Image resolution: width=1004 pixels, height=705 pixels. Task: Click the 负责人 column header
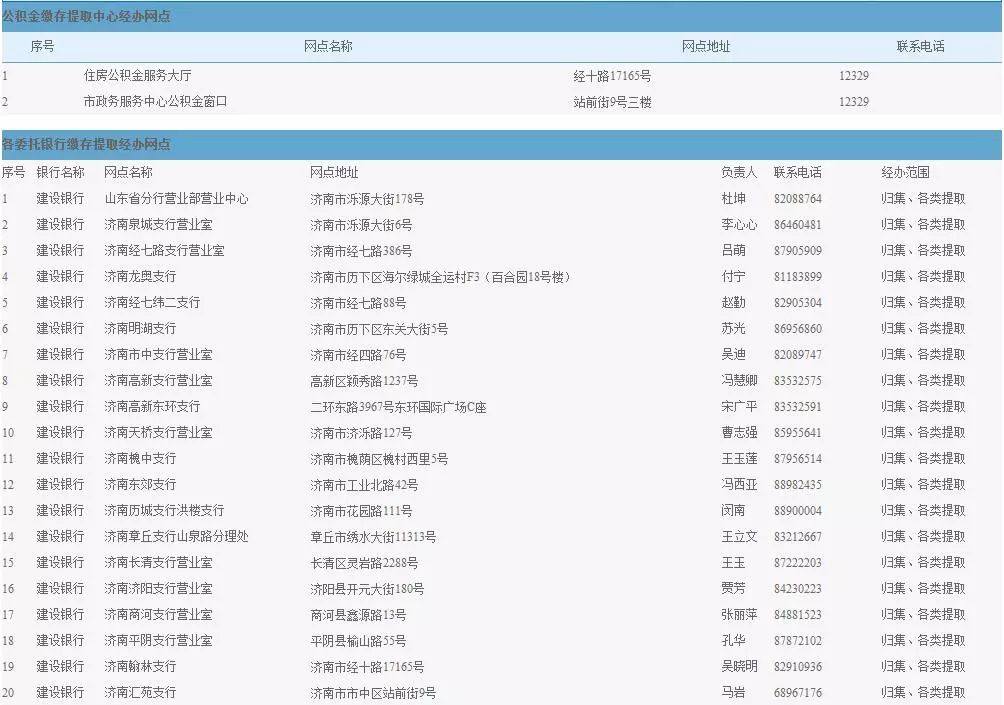click(x=739, y=172)
